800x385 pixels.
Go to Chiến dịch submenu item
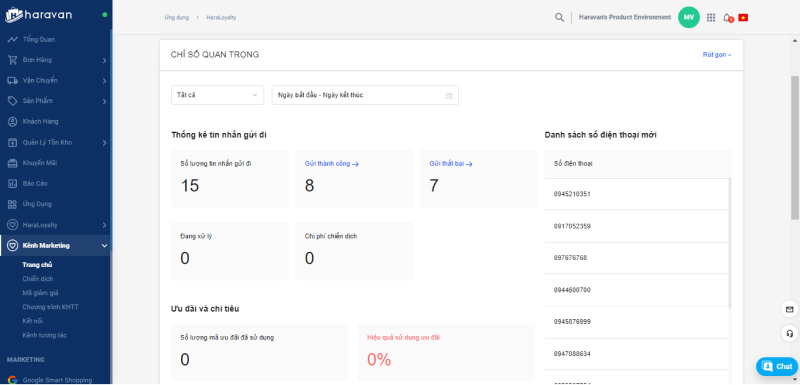[38, 279]
